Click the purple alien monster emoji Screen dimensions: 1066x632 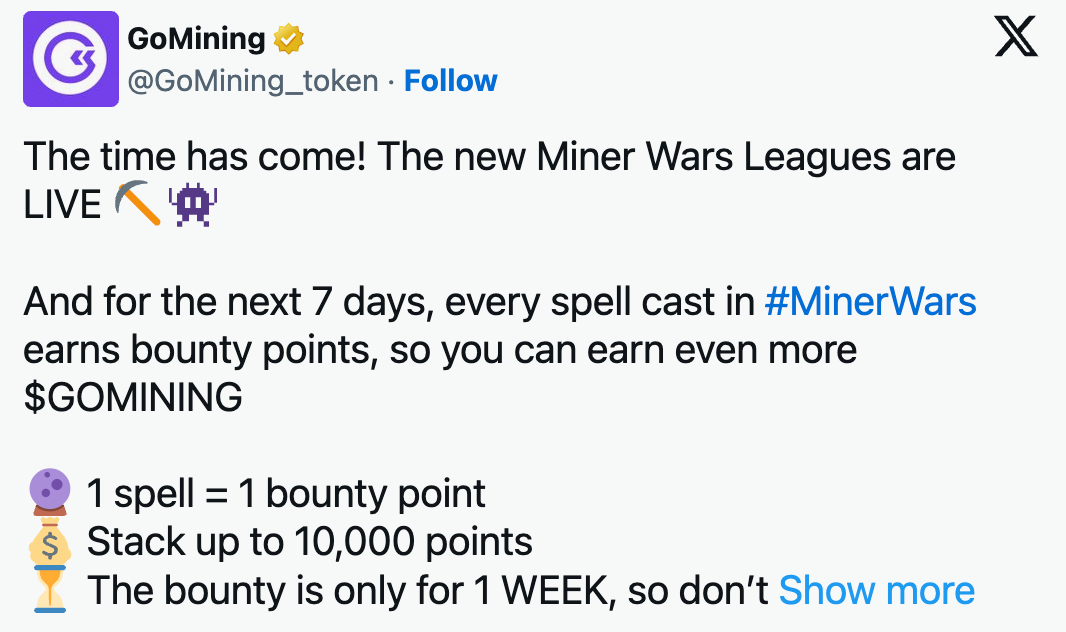pos(194,205)
